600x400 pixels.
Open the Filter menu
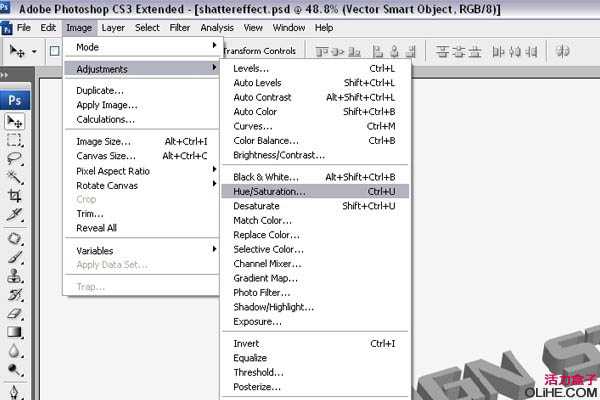[x=180, y=28]
